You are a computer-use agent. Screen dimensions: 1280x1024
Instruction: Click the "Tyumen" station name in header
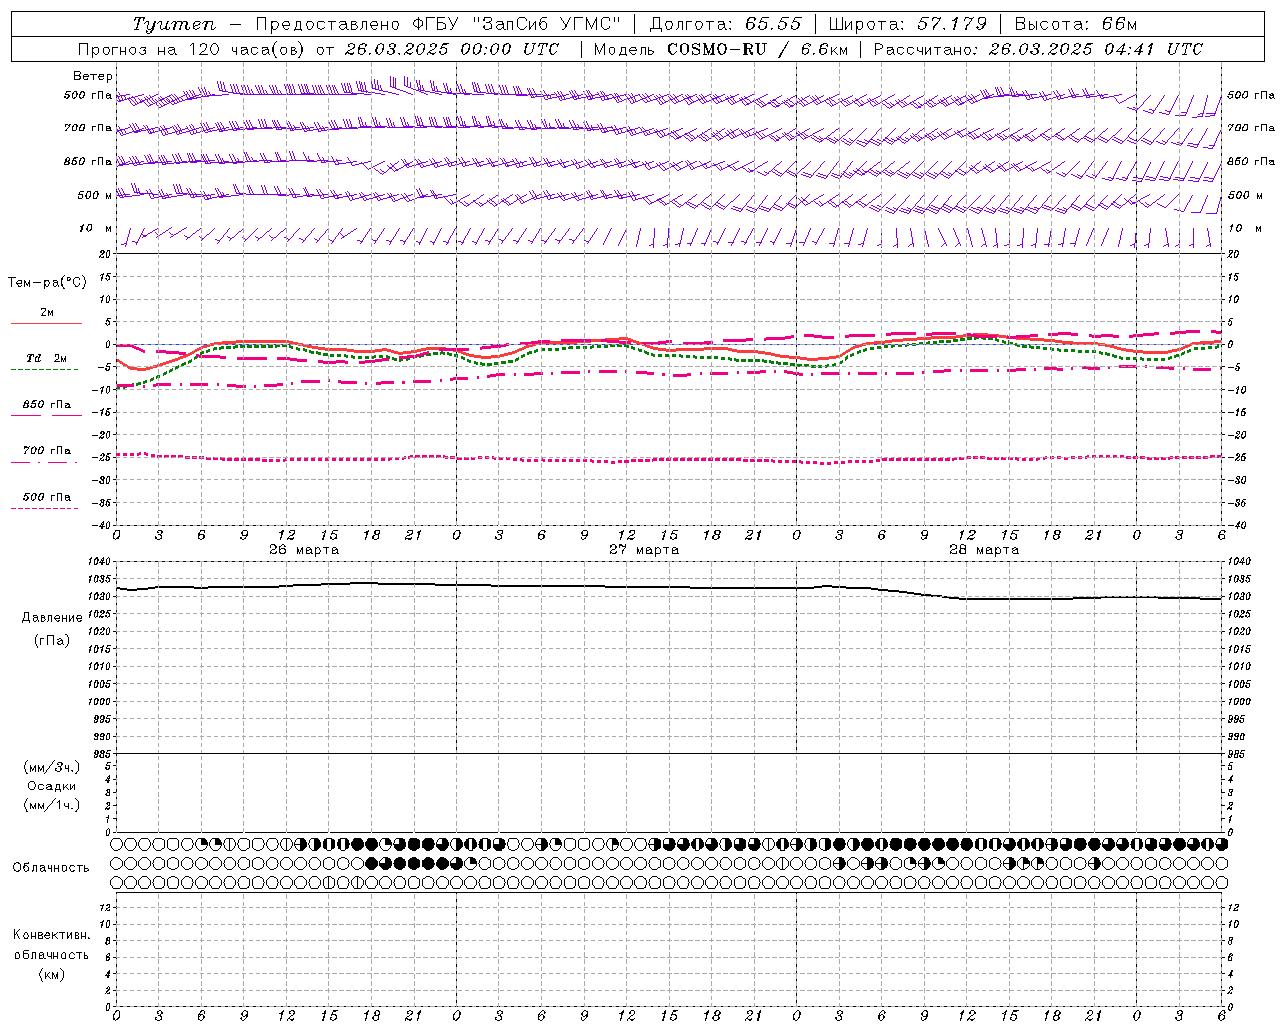coord(173,24)
